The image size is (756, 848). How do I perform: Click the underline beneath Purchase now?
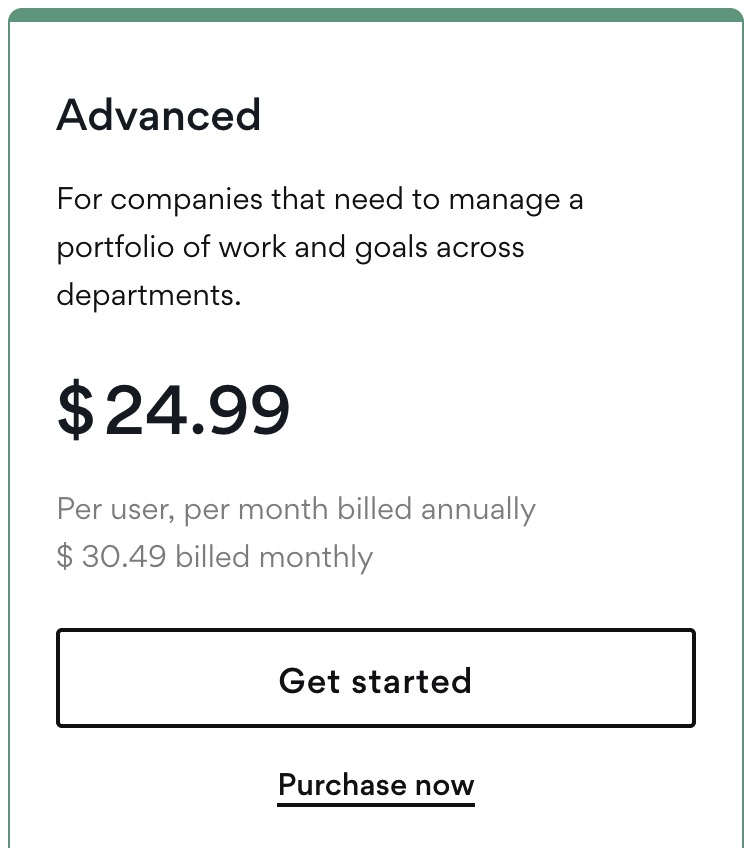tap(375, 801)
